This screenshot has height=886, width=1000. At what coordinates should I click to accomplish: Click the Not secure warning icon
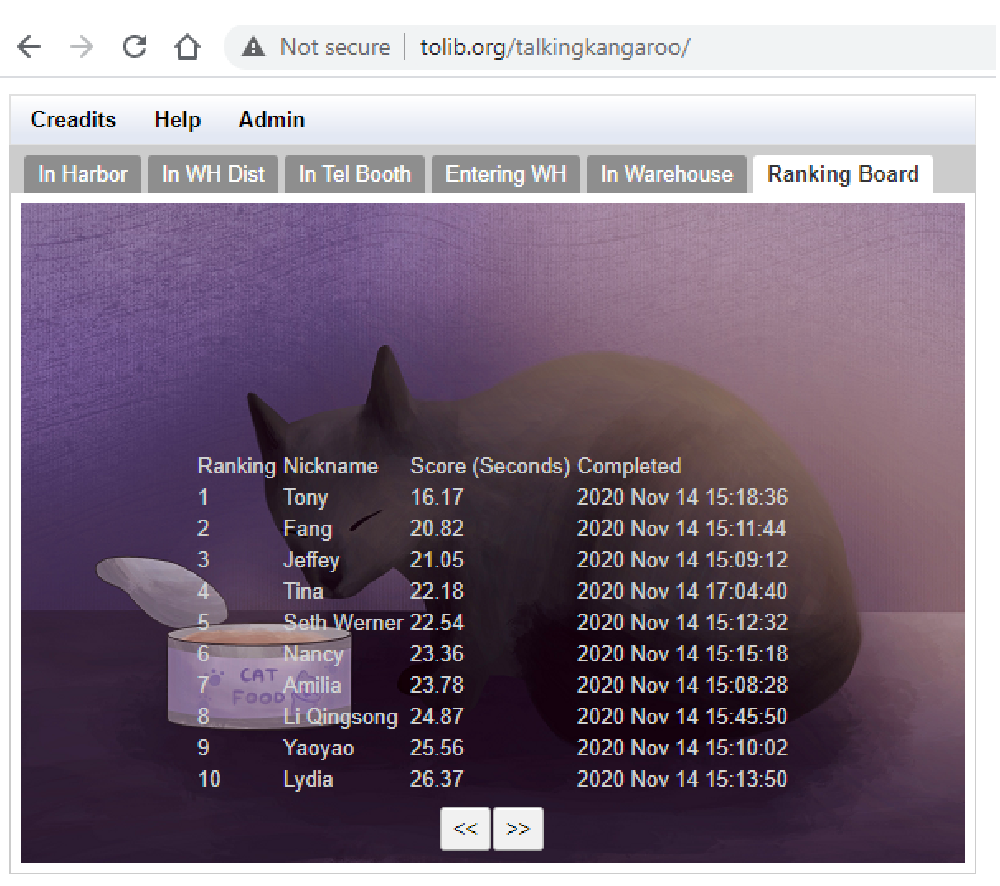pyautogui.click(x=254, y=47)
